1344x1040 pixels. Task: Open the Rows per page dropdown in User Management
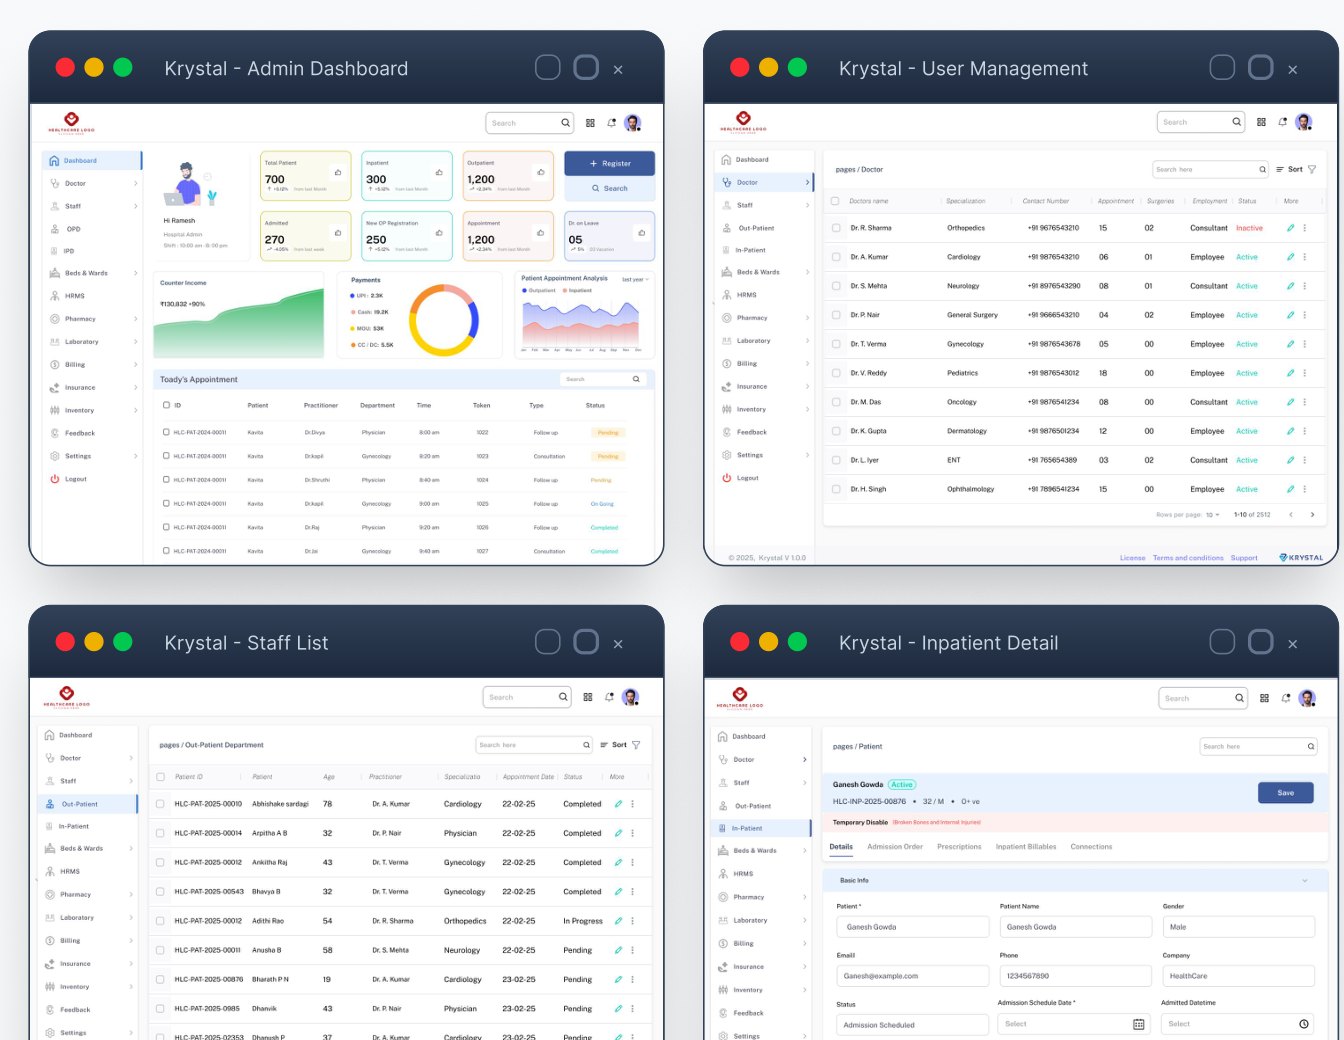(1213, 515)
